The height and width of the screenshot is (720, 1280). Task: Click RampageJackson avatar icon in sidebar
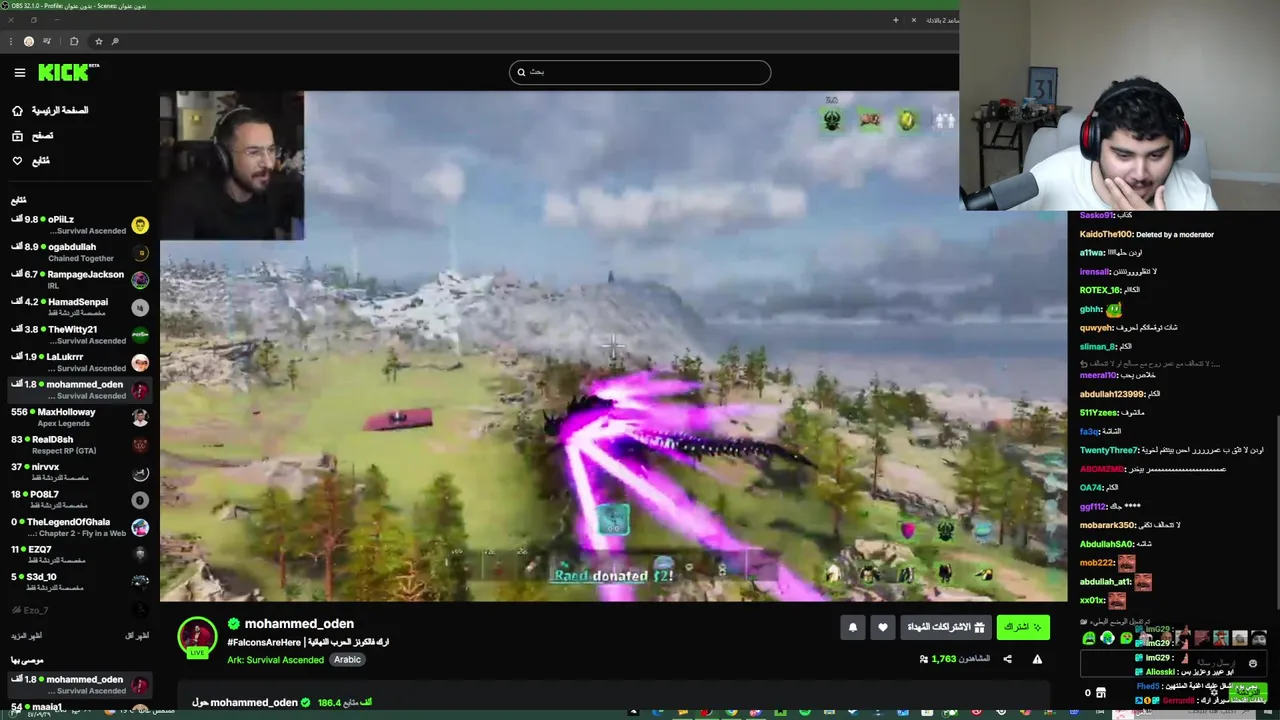[x=140, y=280]
